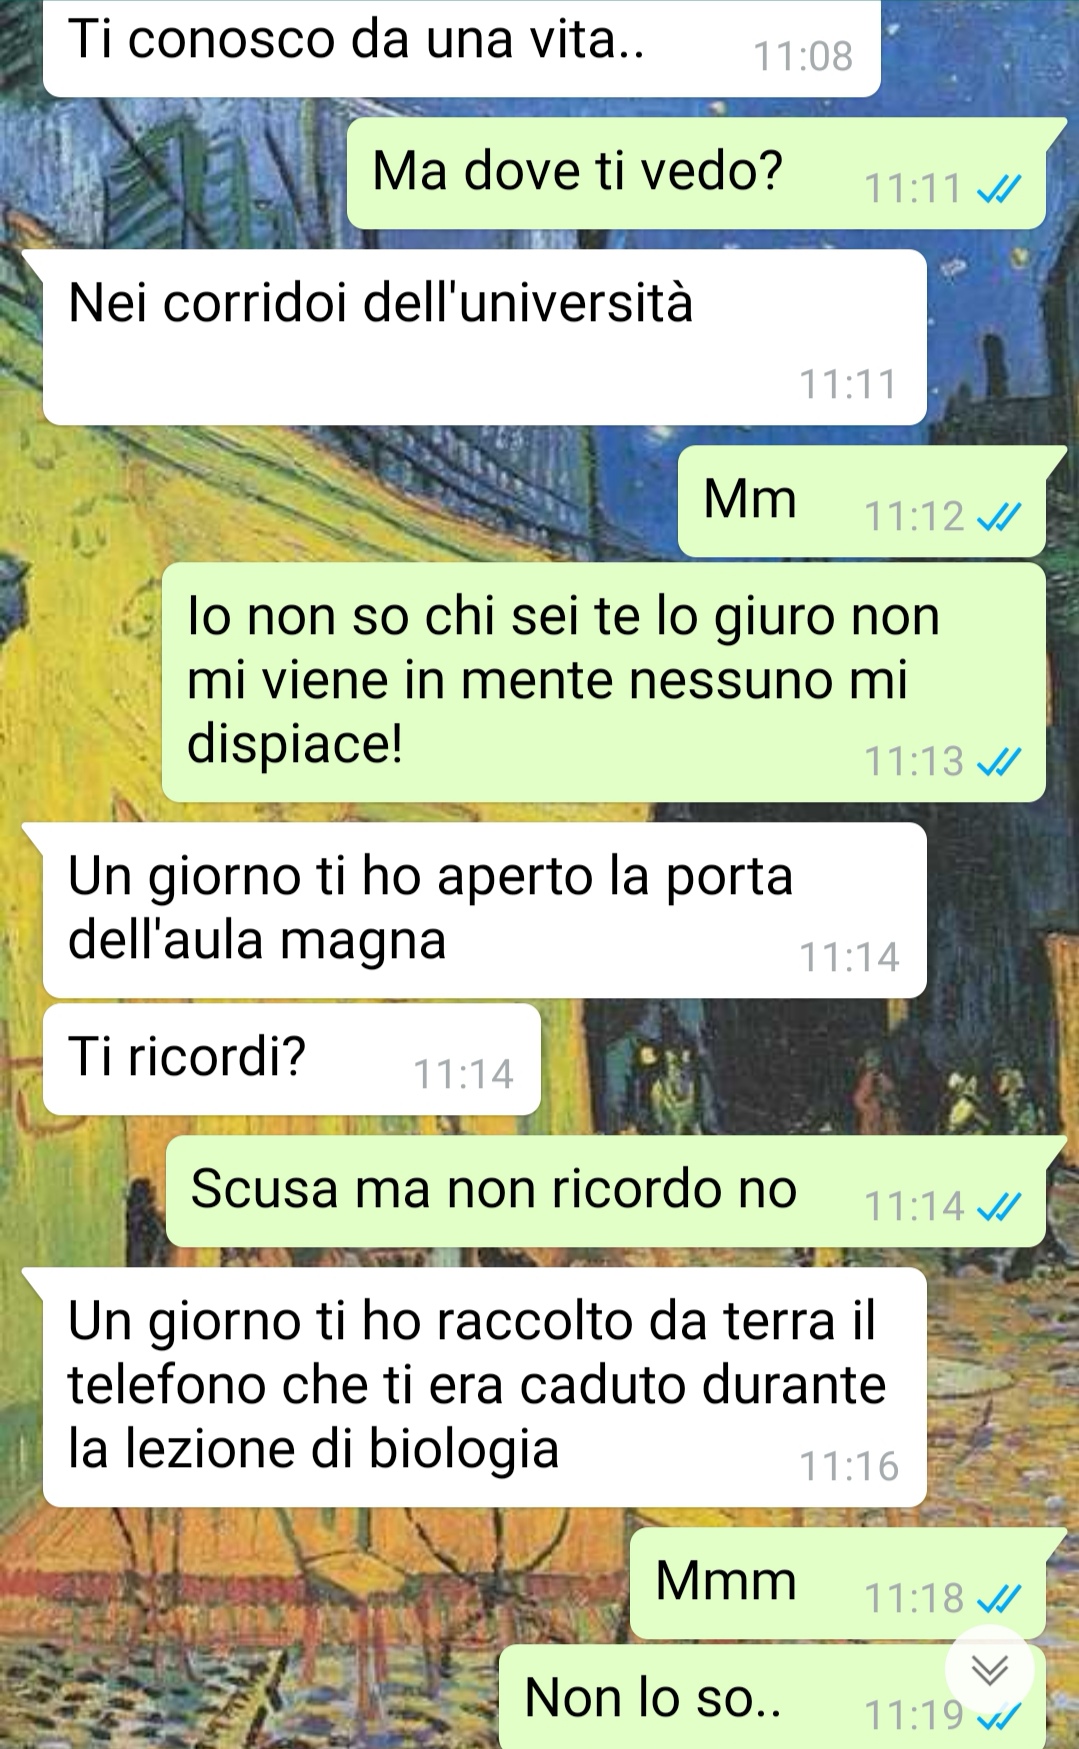The width and height of the screenshot is (1079, 1749).
Task: Click the 11:08 timestamp on first message
Action: 803,56
